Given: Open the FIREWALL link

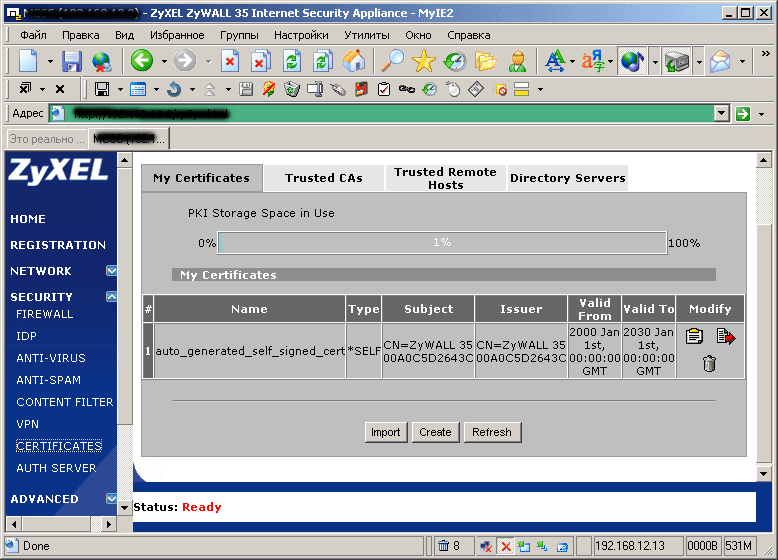Looking at the screenshot, I should 45,314.
